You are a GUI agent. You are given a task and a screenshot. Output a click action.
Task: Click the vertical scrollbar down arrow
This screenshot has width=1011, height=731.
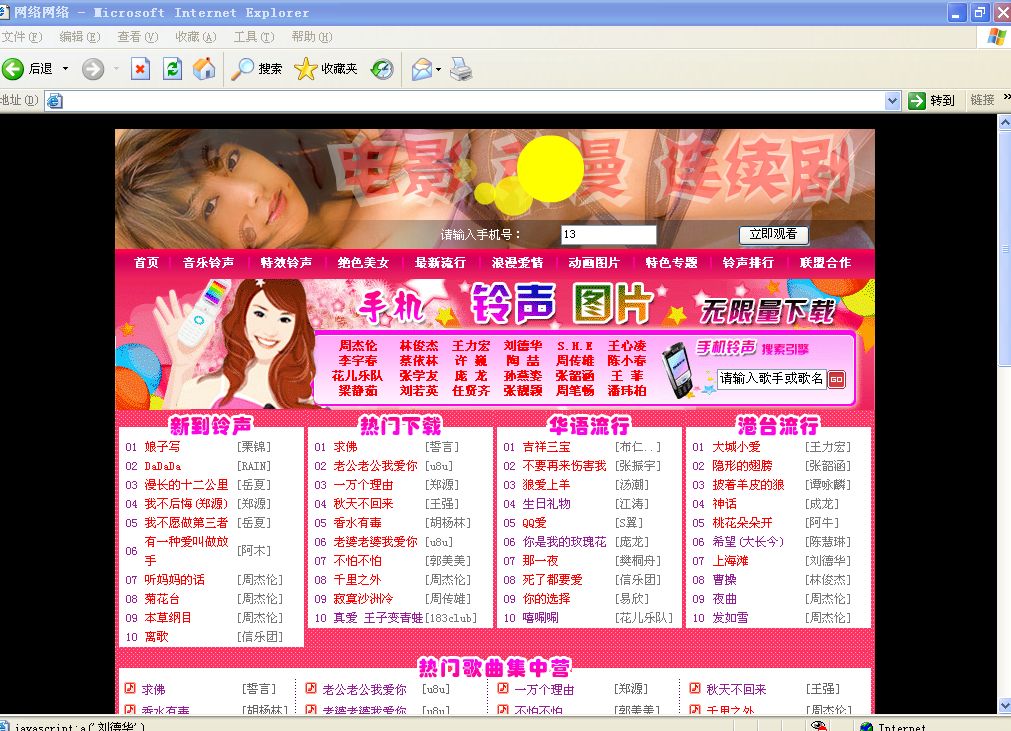(1004, 705)
